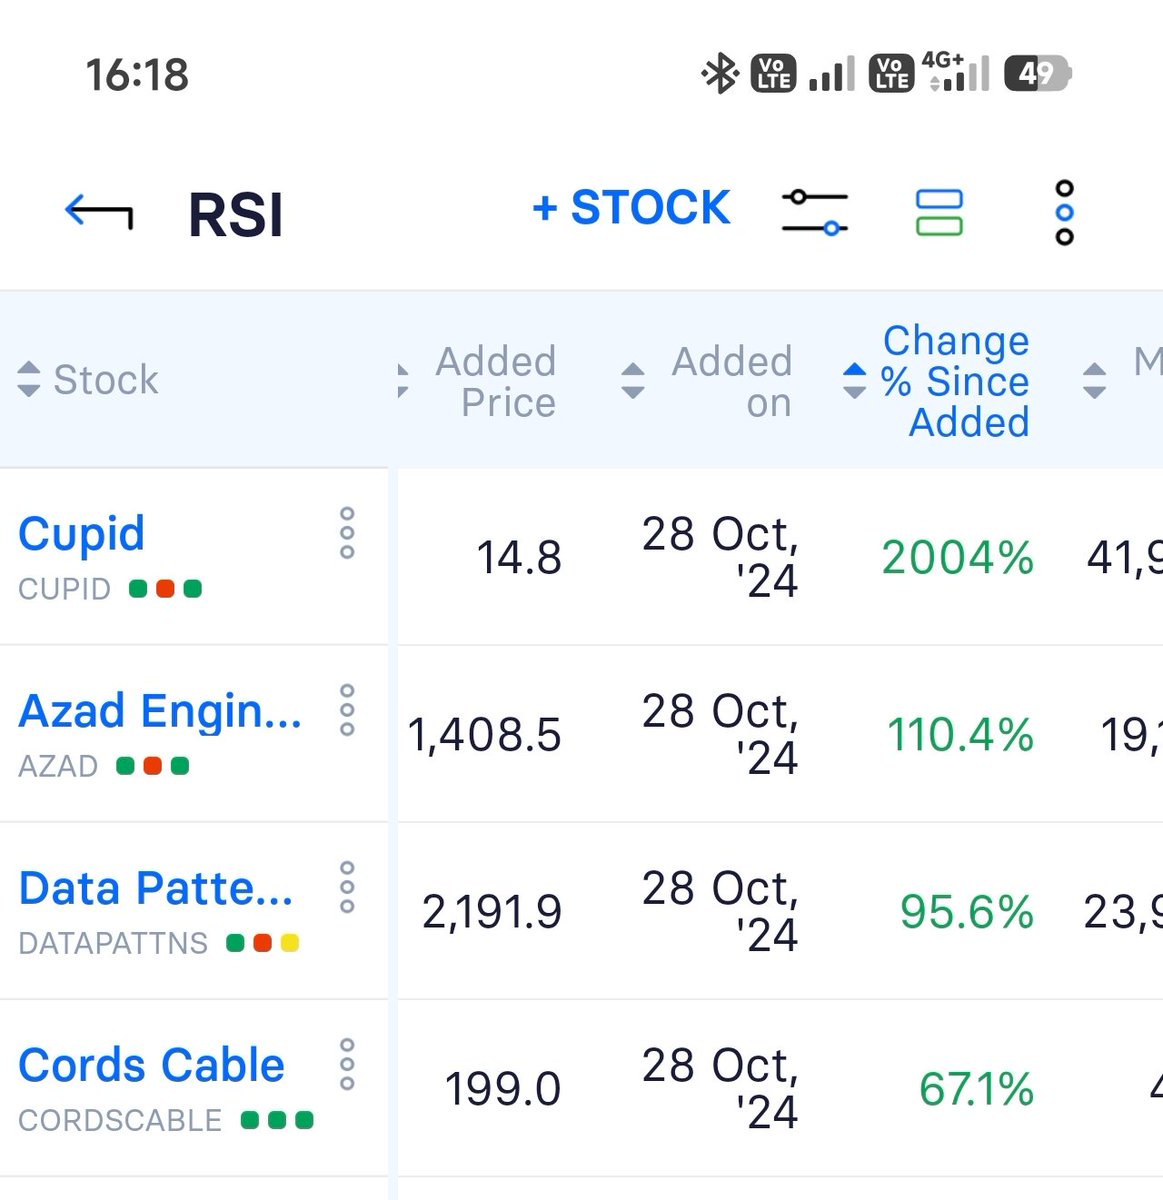The image size is (1163, 1200).
Task: Tap Cupid's 28 Oct, '24 date
Action: pyautogui.click(x=719, y=557)
